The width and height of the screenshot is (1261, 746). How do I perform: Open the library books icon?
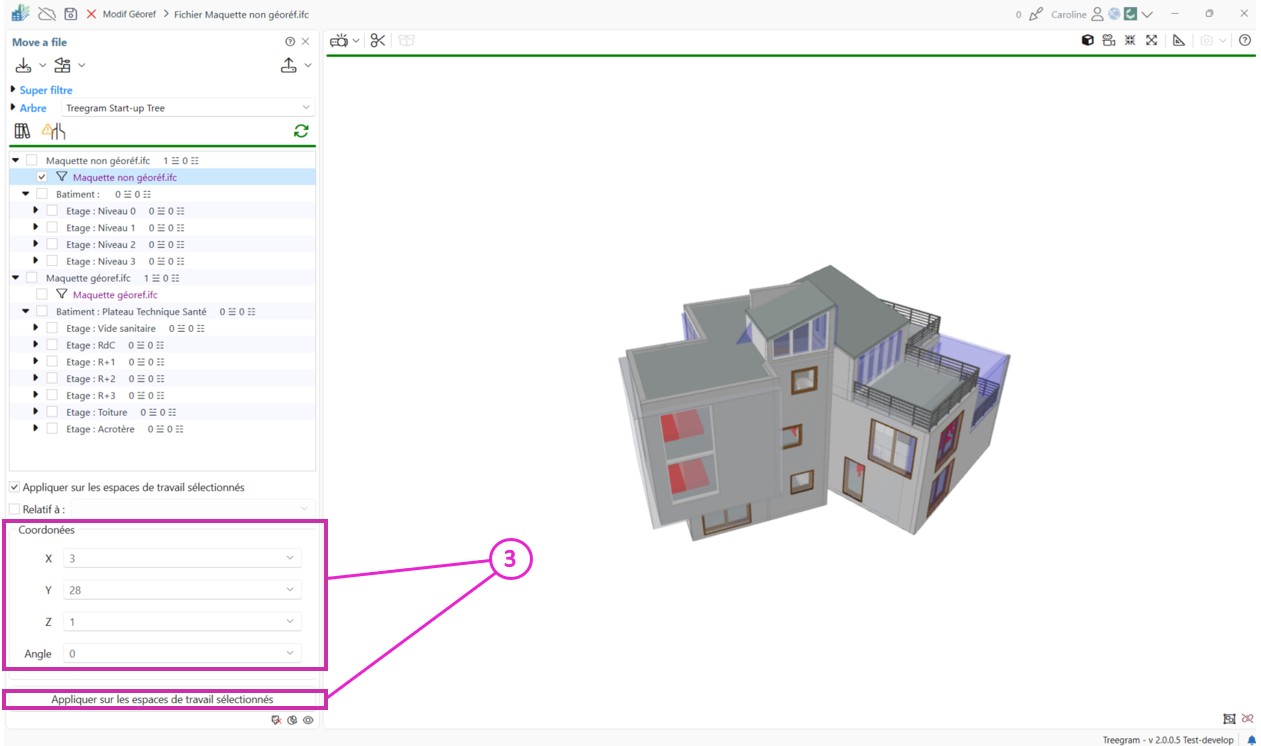(22, 131)
